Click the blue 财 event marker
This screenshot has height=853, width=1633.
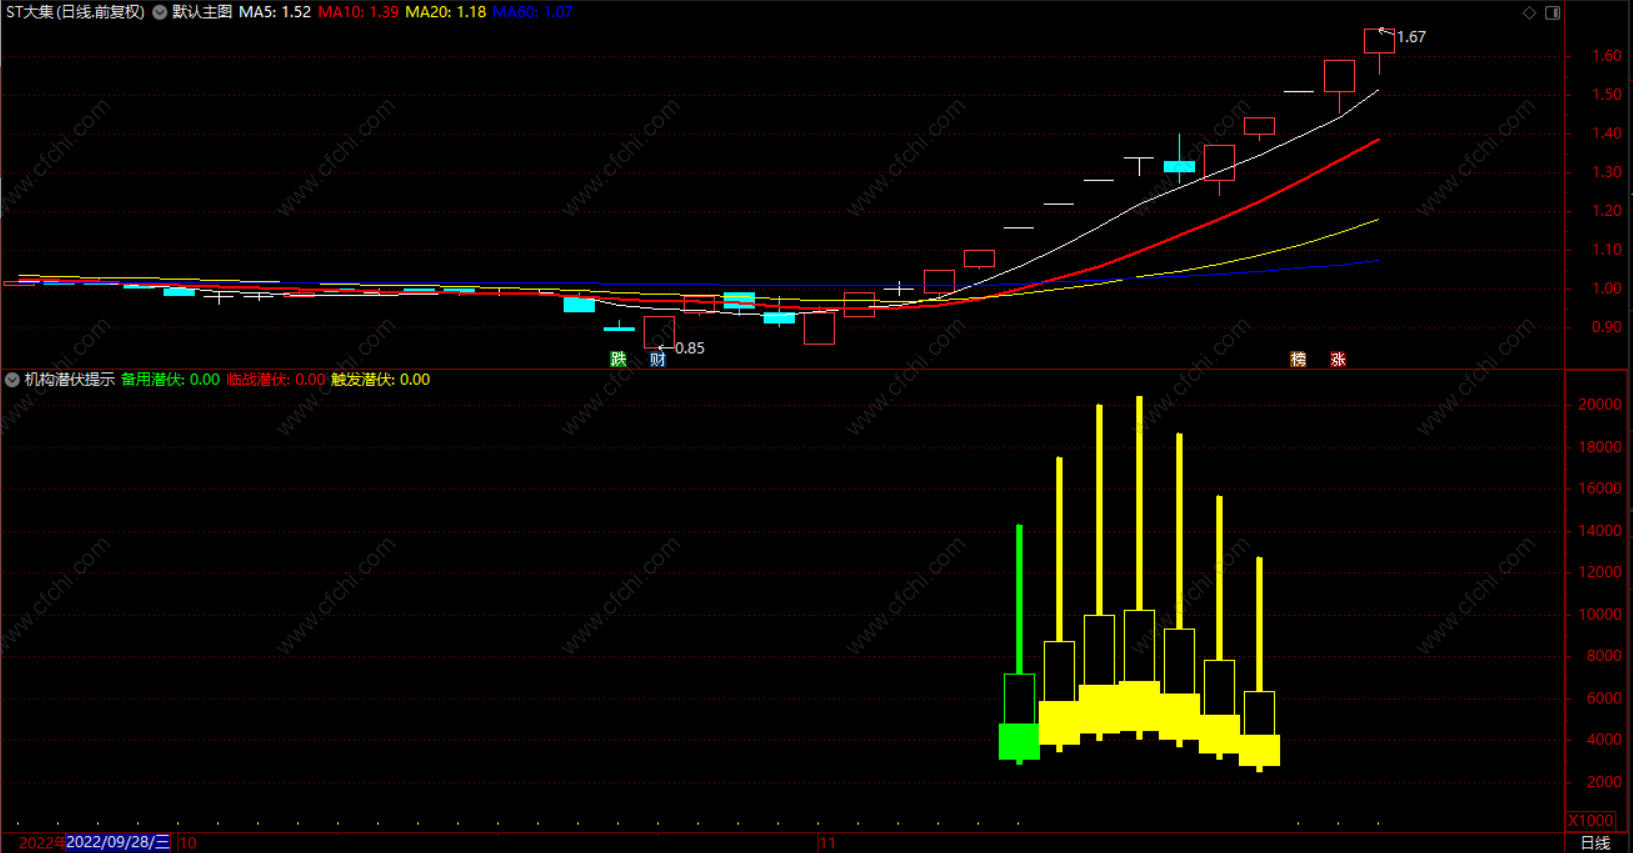tap(657, 359)
